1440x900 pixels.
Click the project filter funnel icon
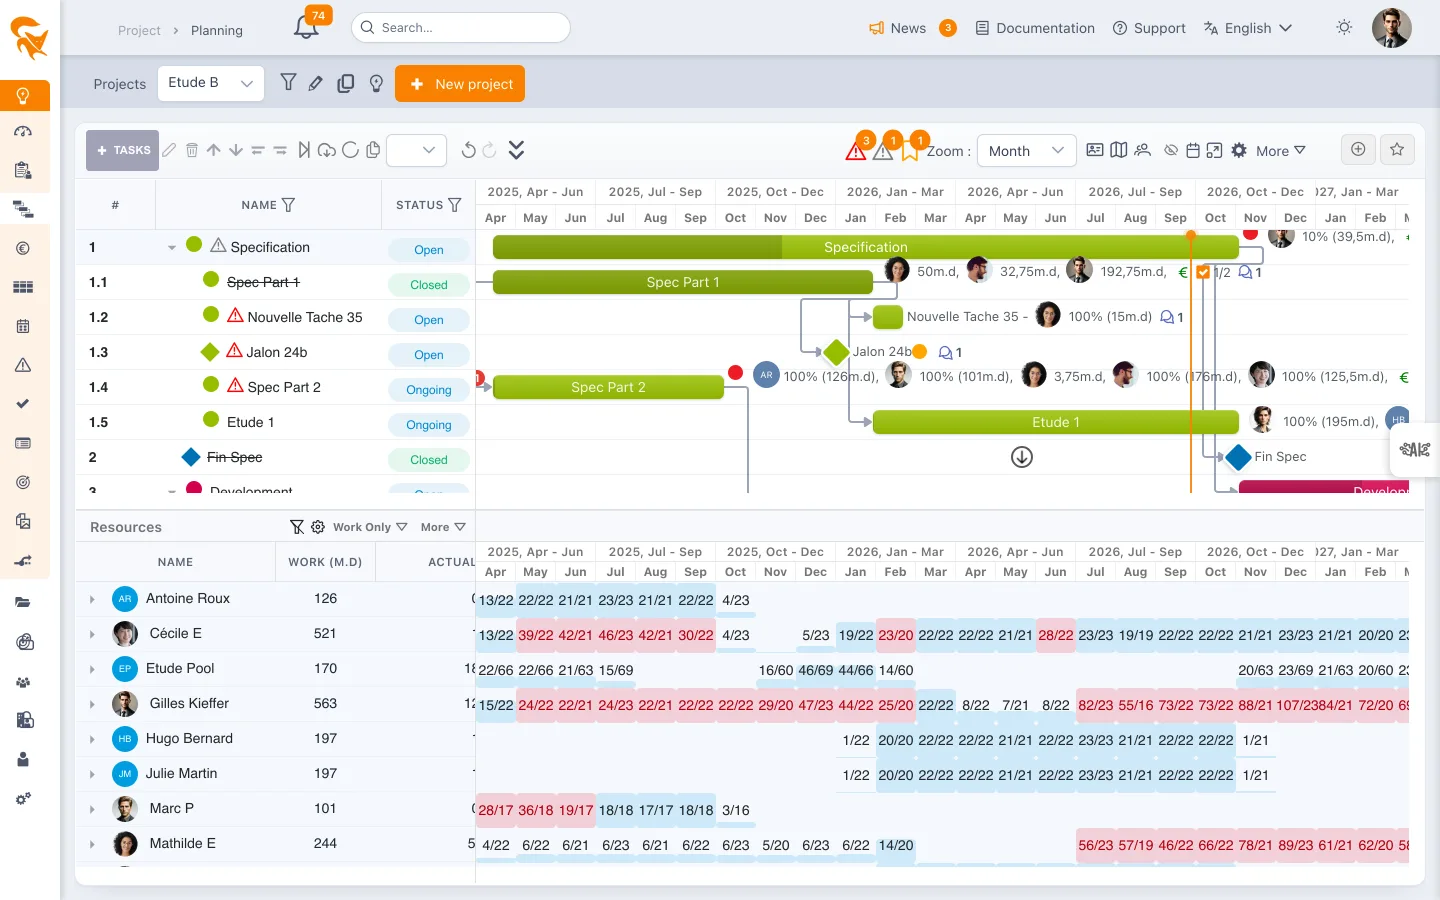(x=288, y=83)
